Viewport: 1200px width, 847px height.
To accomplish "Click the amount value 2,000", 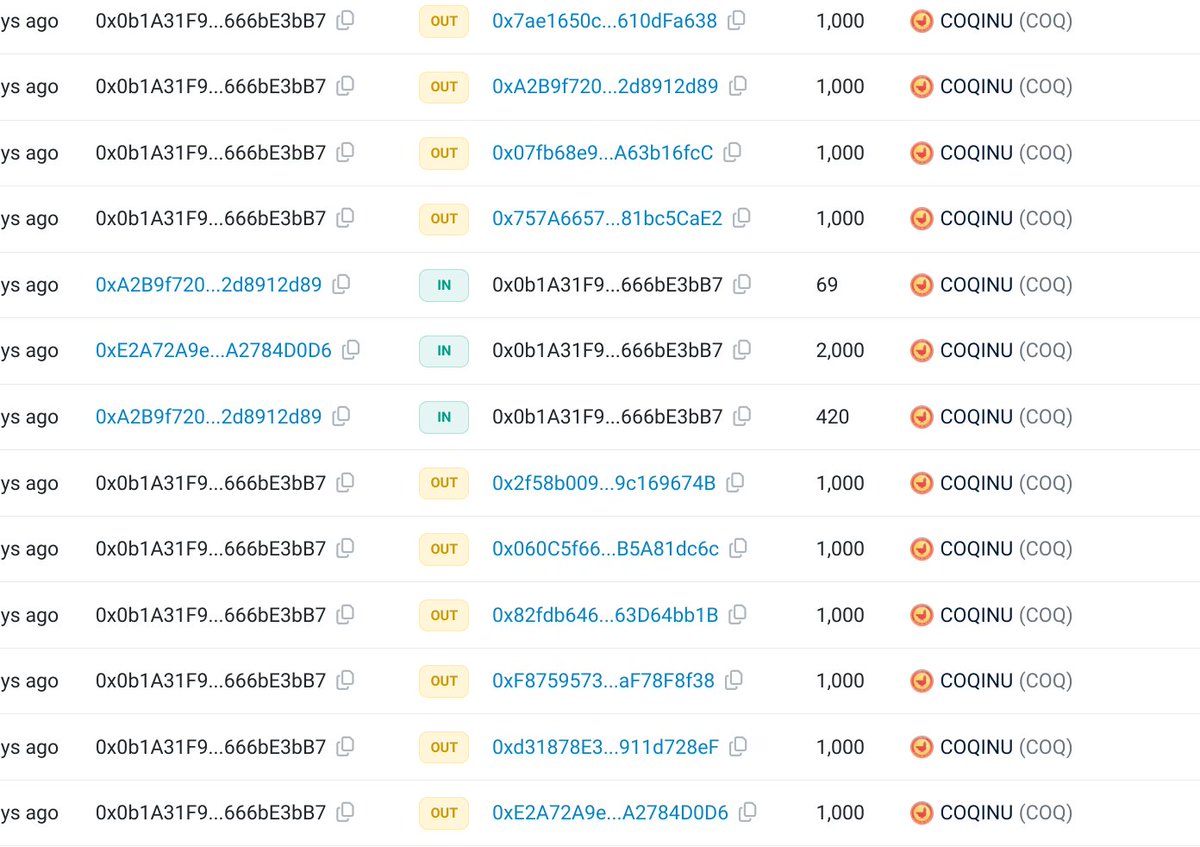I will click(841, 350).
